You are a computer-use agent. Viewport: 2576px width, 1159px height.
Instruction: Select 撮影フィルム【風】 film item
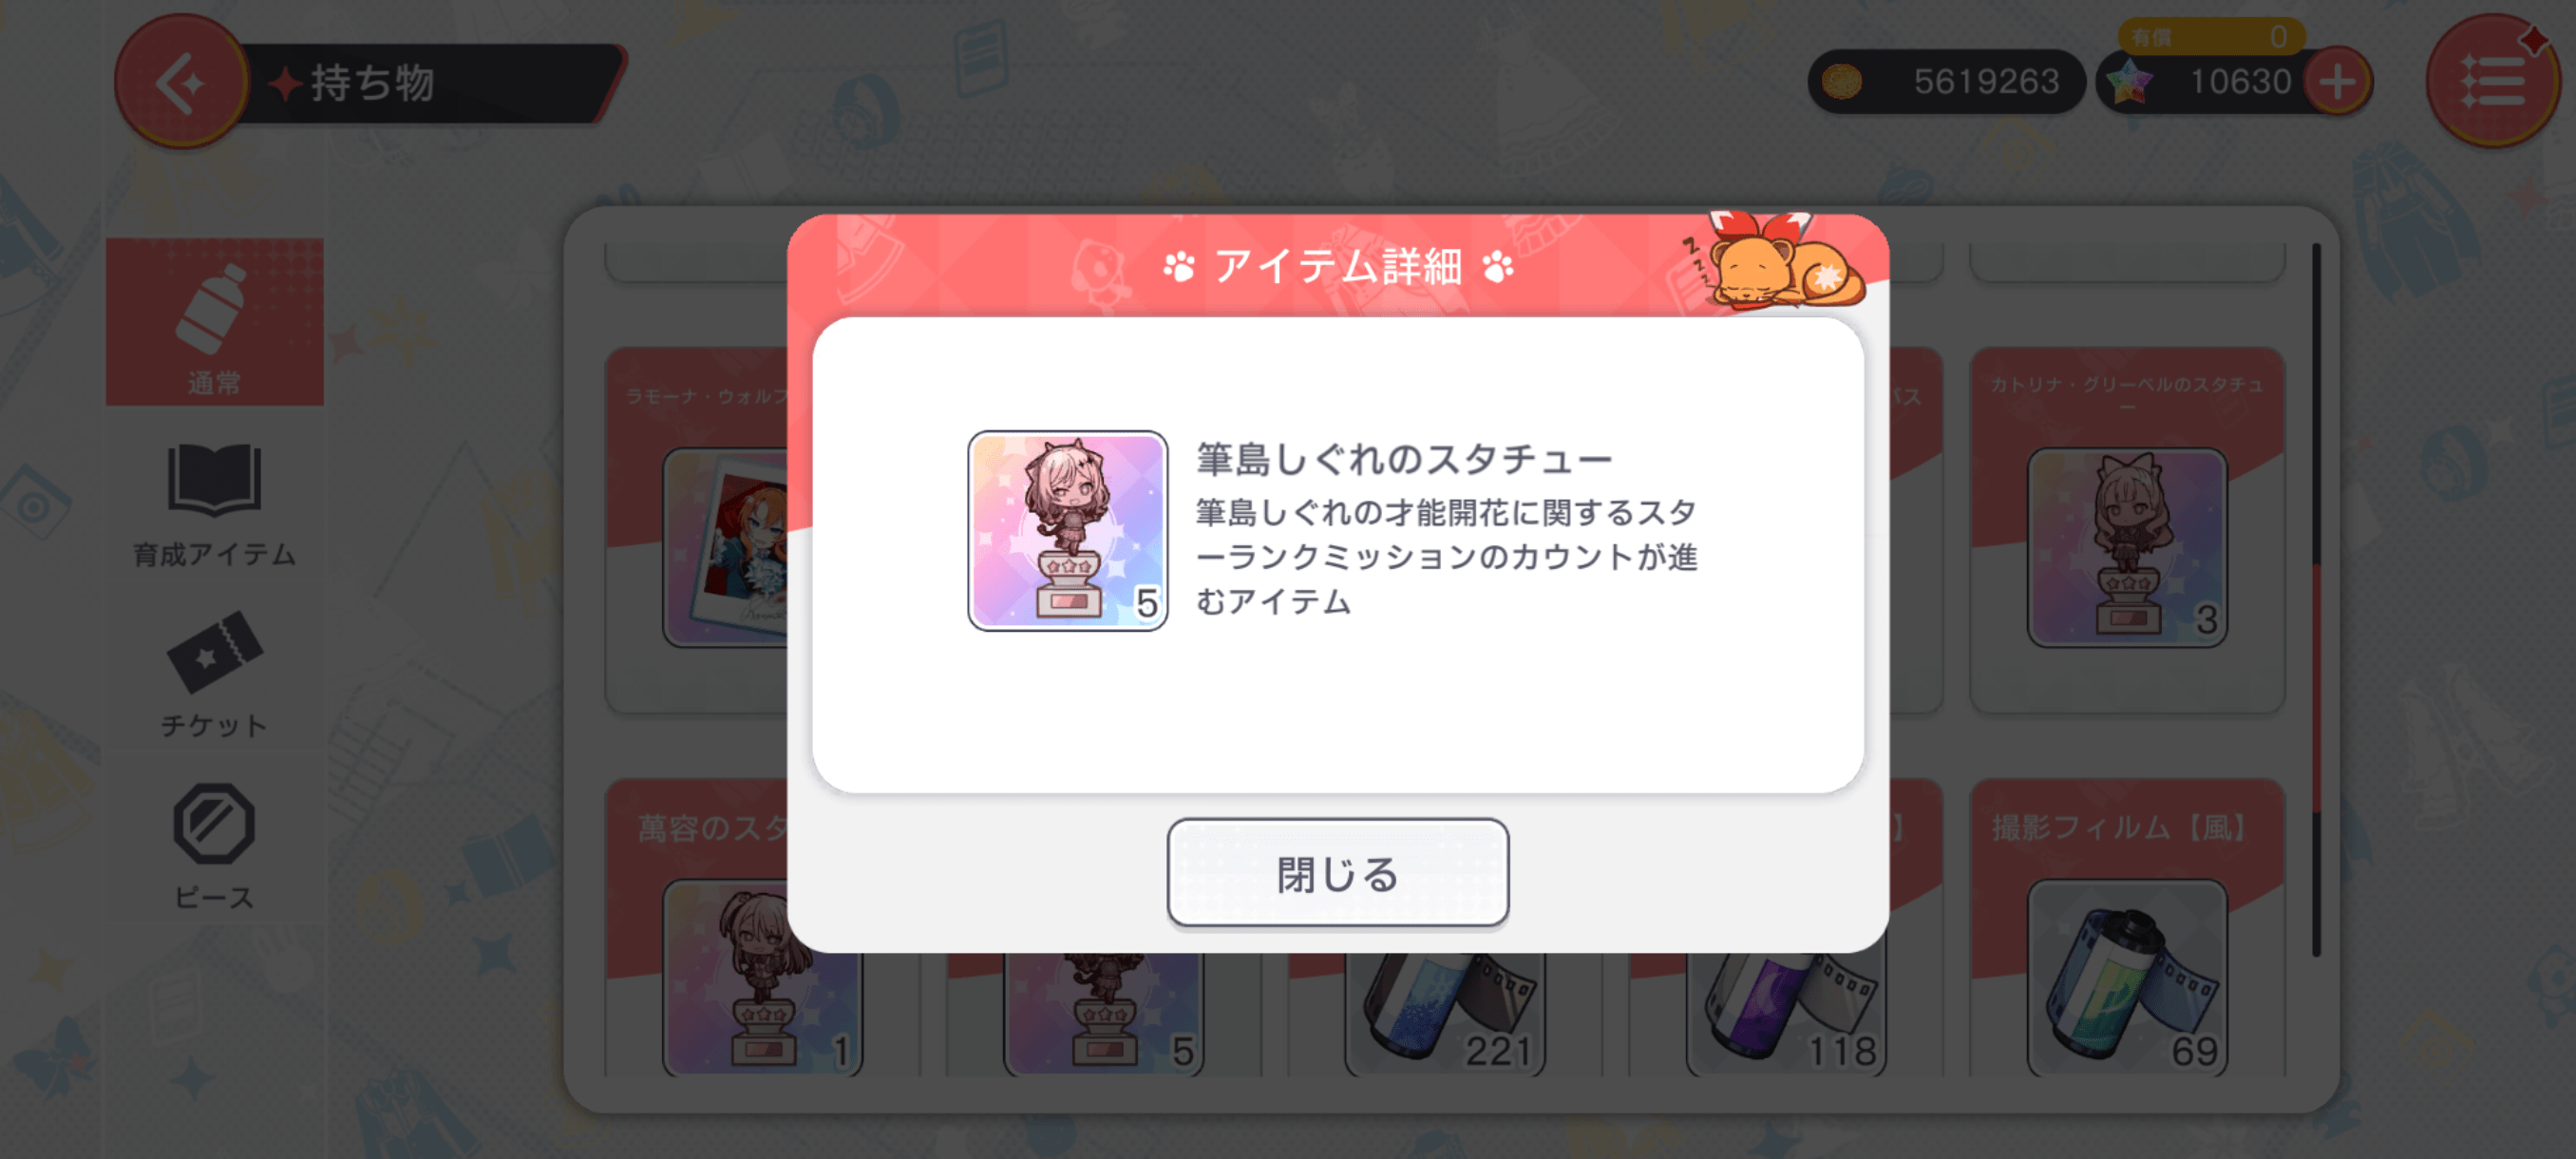(2127, 928)
